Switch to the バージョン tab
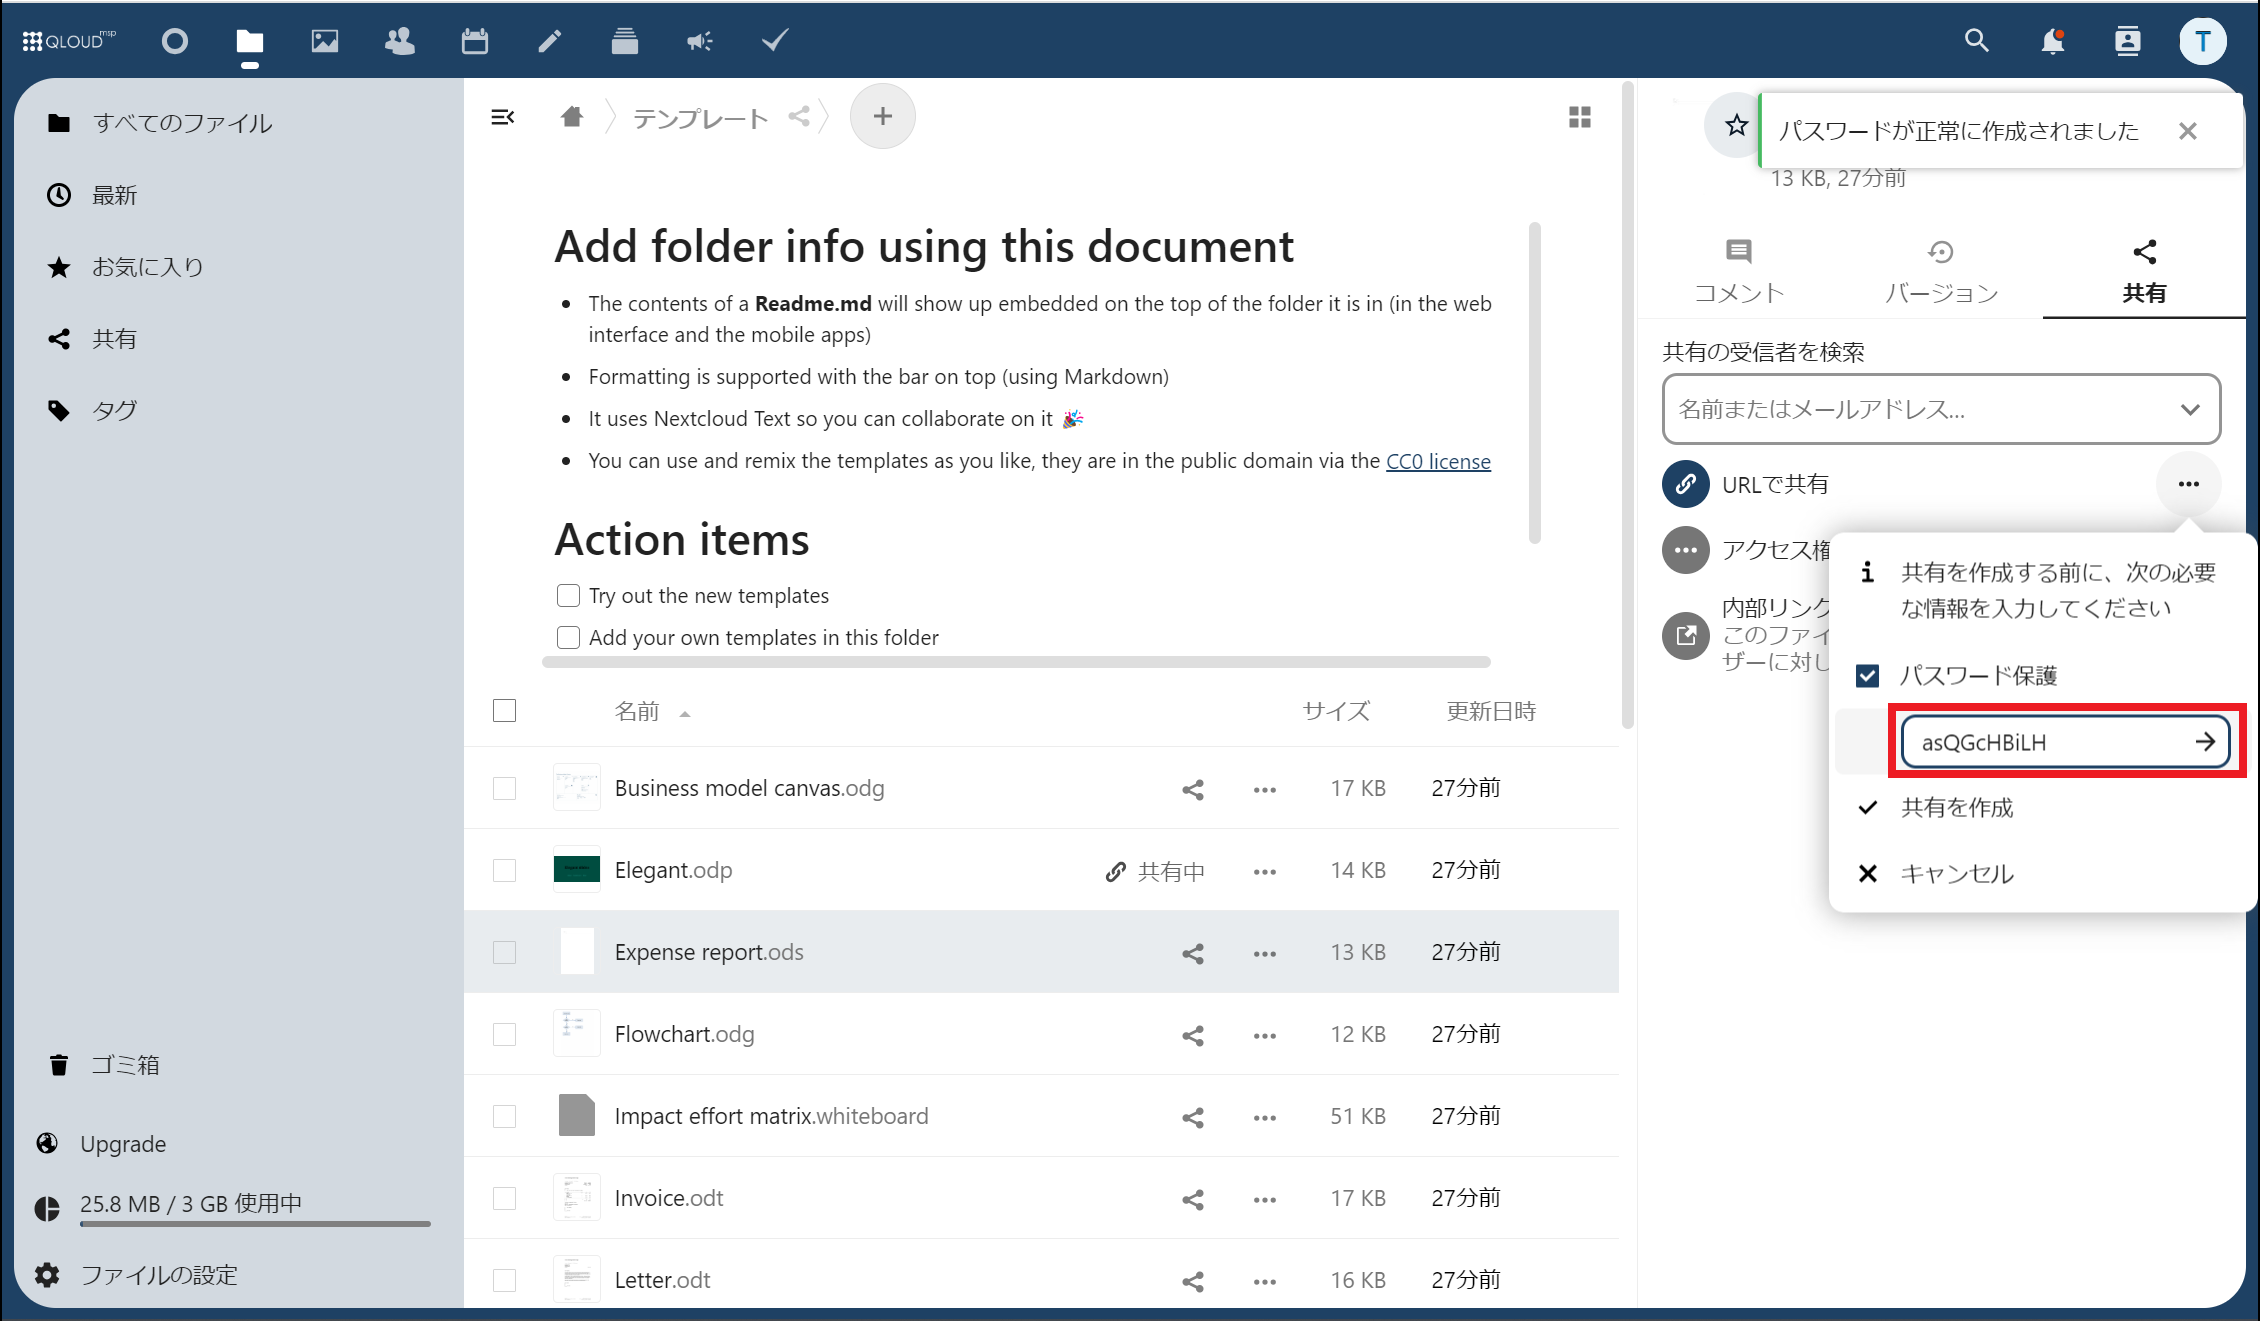2260x1321 pixels. point(1940,270)
